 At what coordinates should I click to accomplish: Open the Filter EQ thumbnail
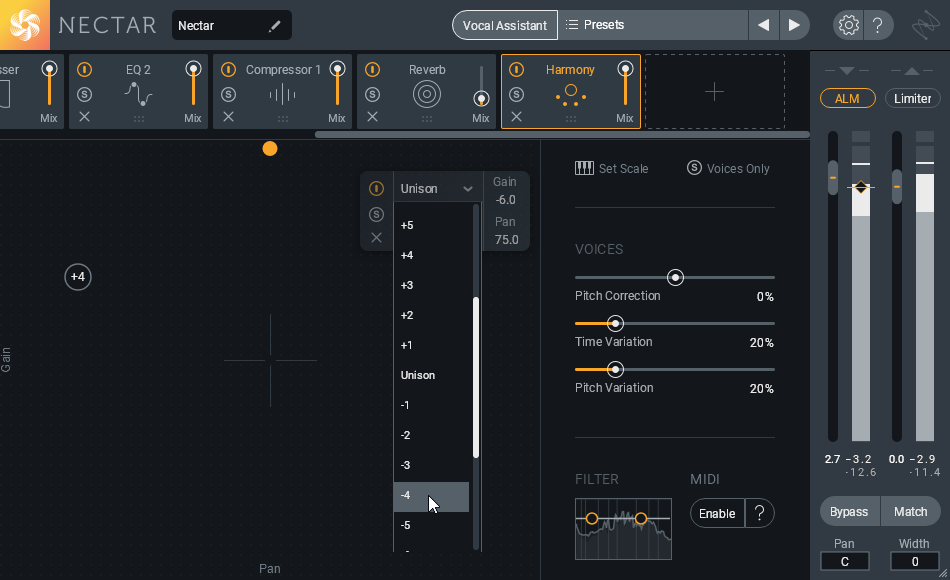tap(623, 528)
